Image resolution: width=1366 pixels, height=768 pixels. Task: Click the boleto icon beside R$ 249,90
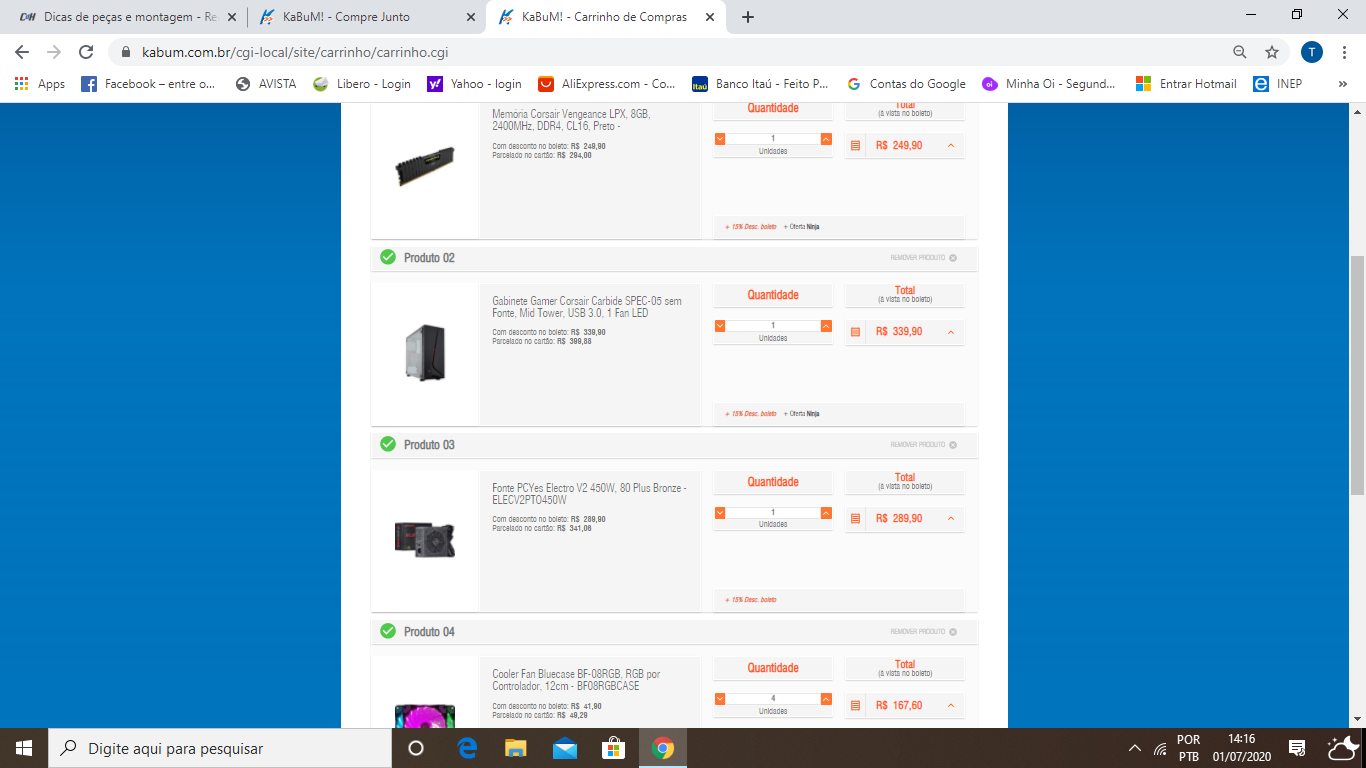pyautogui.click(x=855, y=145)
